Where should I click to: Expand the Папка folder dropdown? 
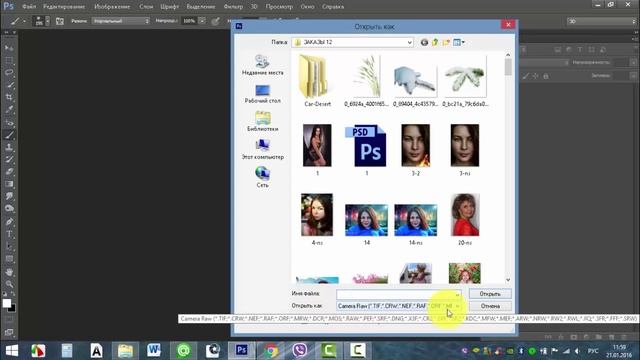(x=409, y=42)
